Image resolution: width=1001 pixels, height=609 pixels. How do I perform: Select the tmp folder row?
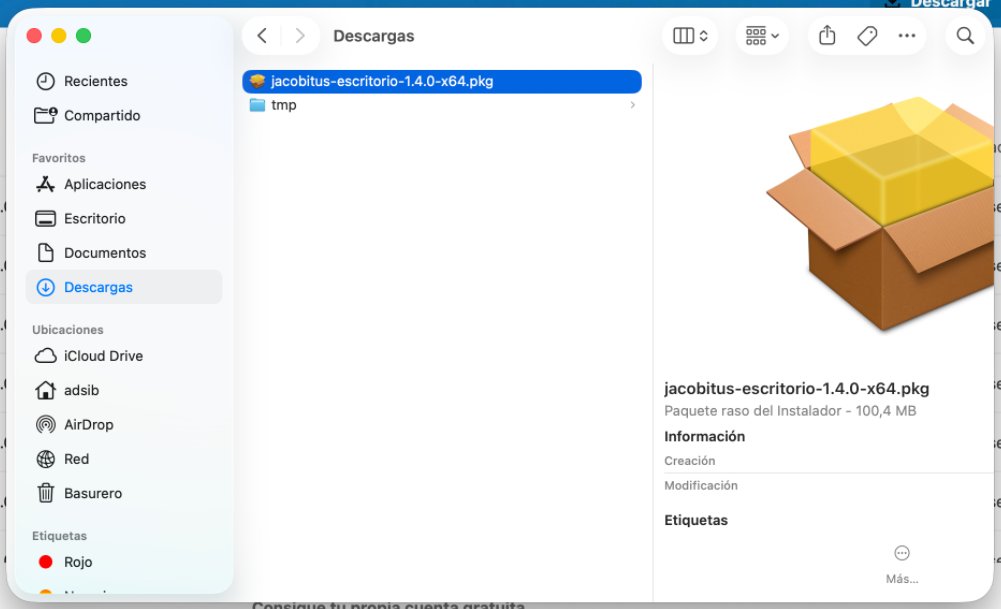click(x=442, y=105)
